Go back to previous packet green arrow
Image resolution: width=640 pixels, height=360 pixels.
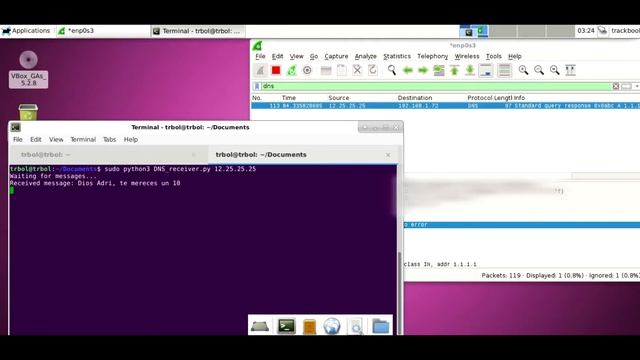407,70
